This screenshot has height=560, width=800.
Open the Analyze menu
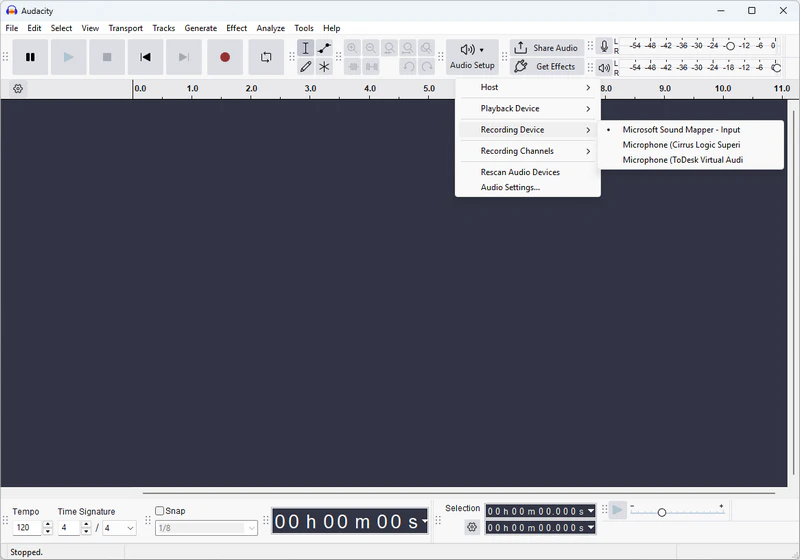click(x=270, y=28)
